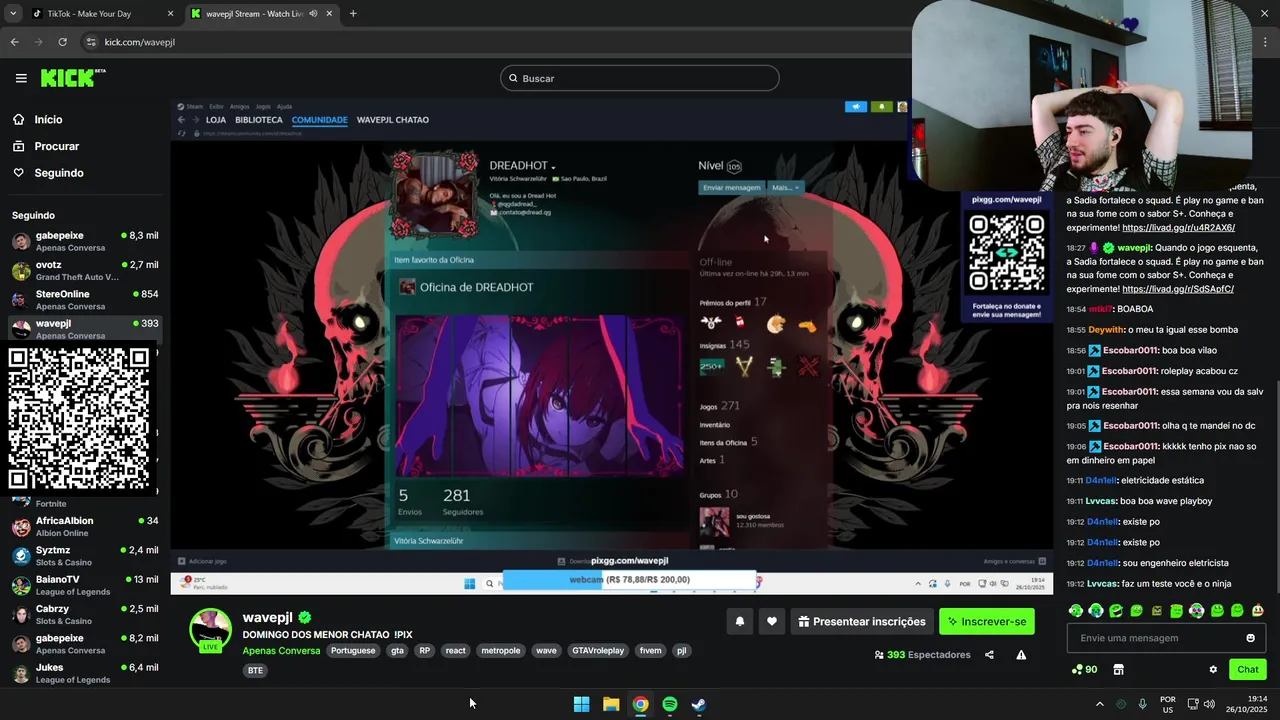Insert the first quick emote above chat input

(1076, 610)
